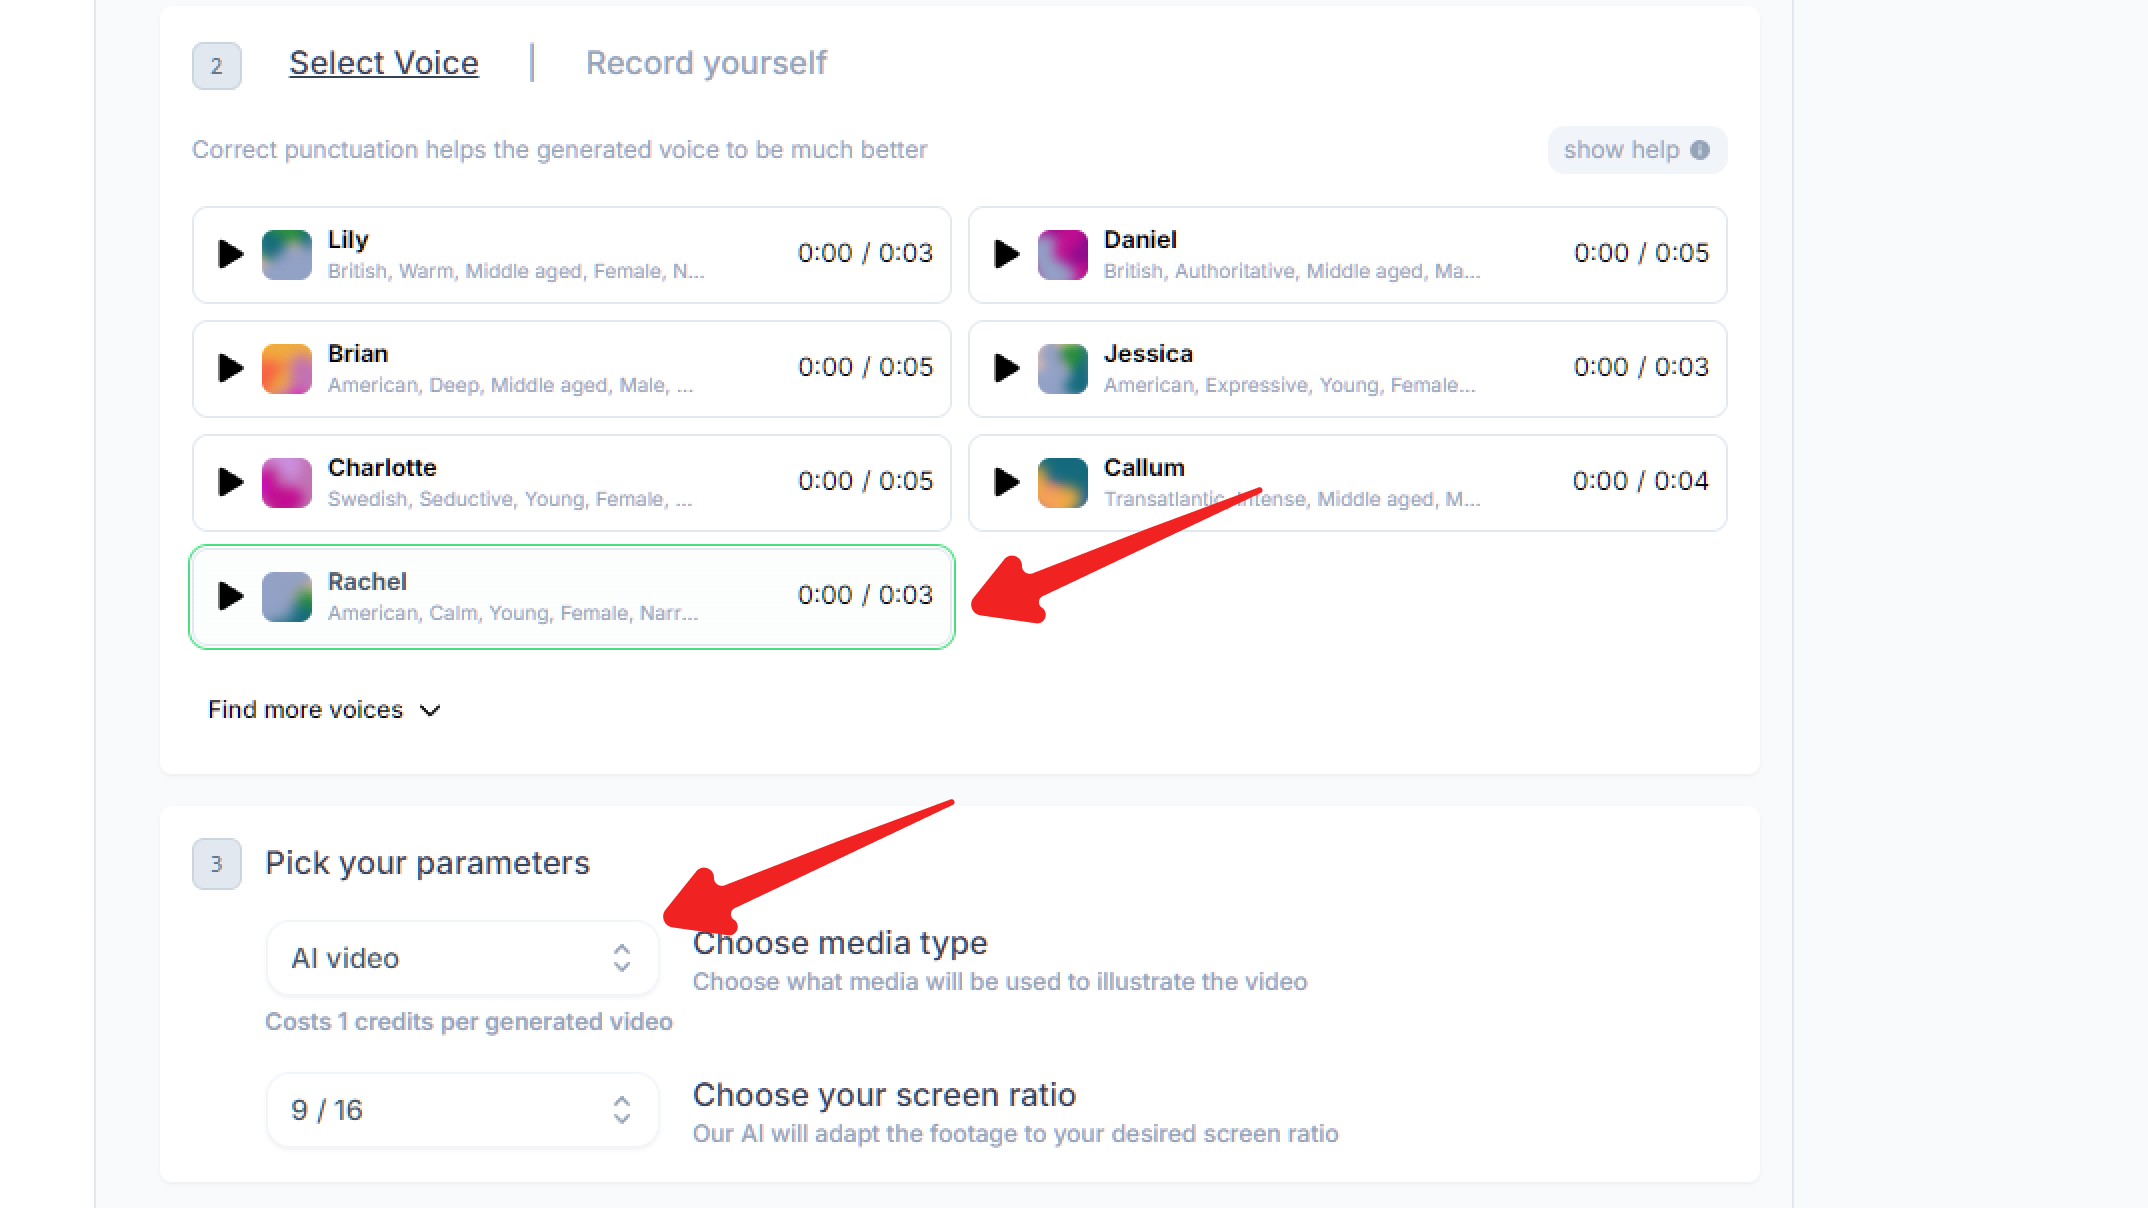This screenshot has height=1208, width=2148.
Task: Select the Charlotte voice avatar
Action: [287, 483]
